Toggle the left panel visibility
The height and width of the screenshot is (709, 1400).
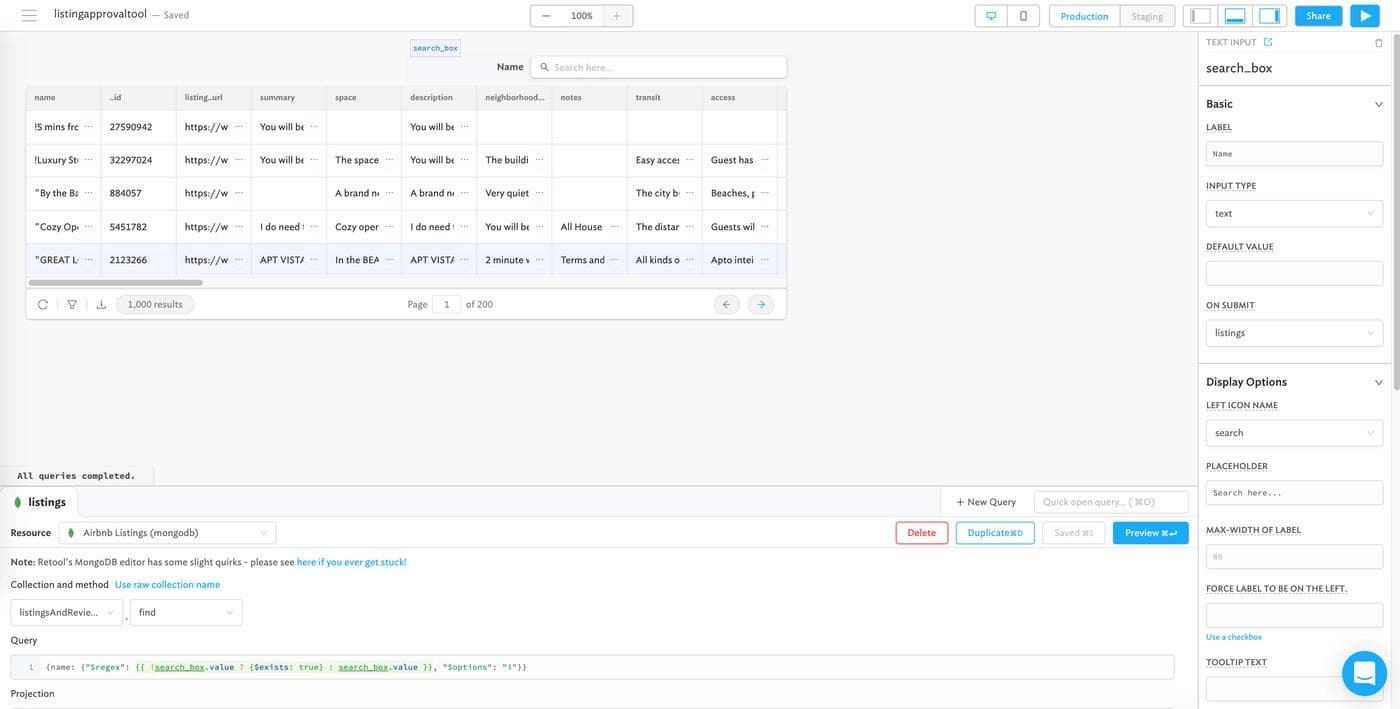(x=1201, y=16)
